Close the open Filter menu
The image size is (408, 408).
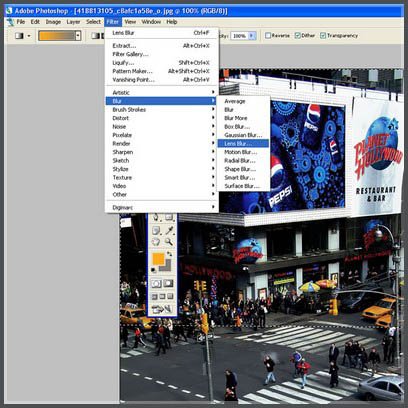click(x=113, y=22)
